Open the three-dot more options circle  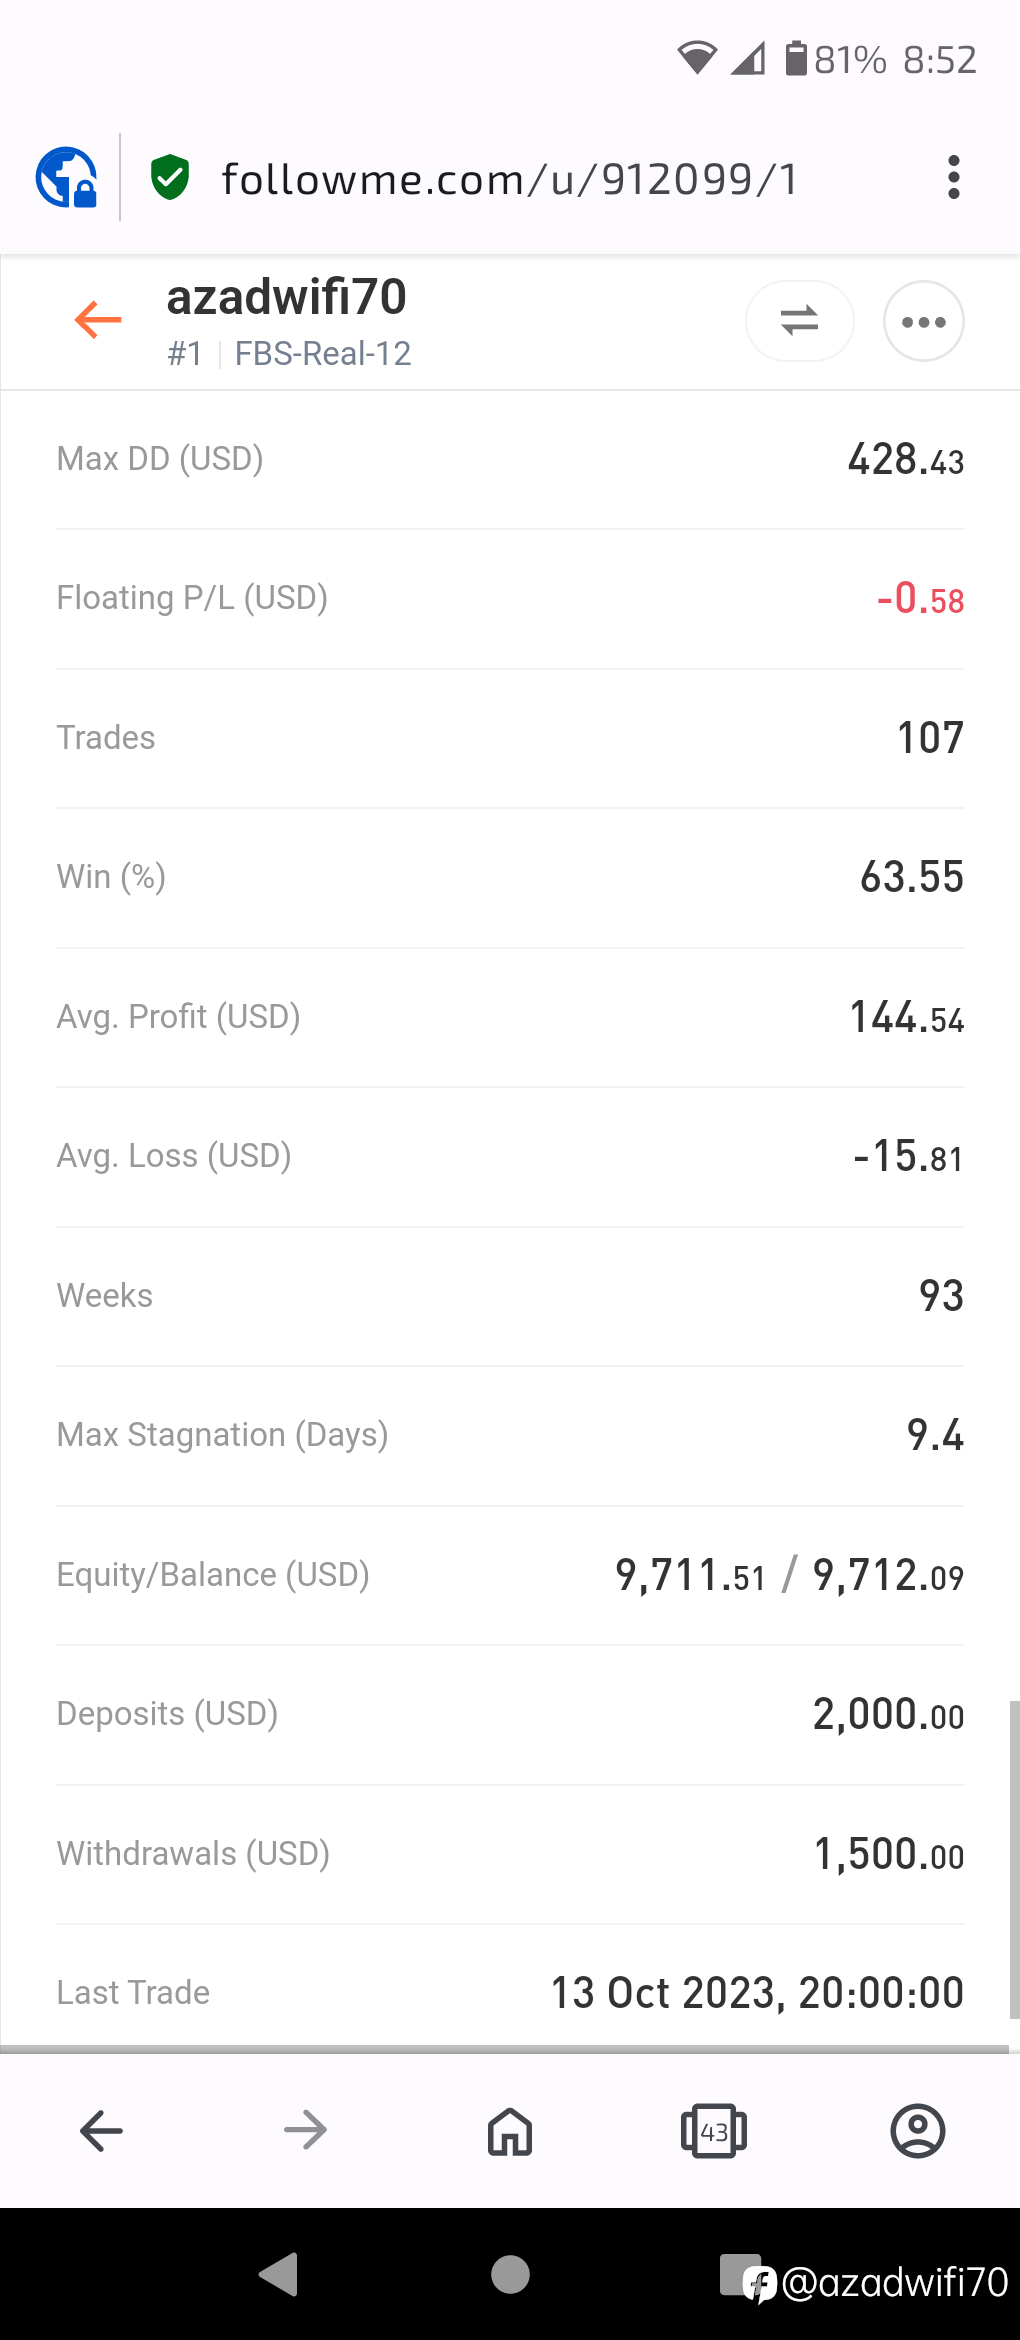click(x=923, y=321)
